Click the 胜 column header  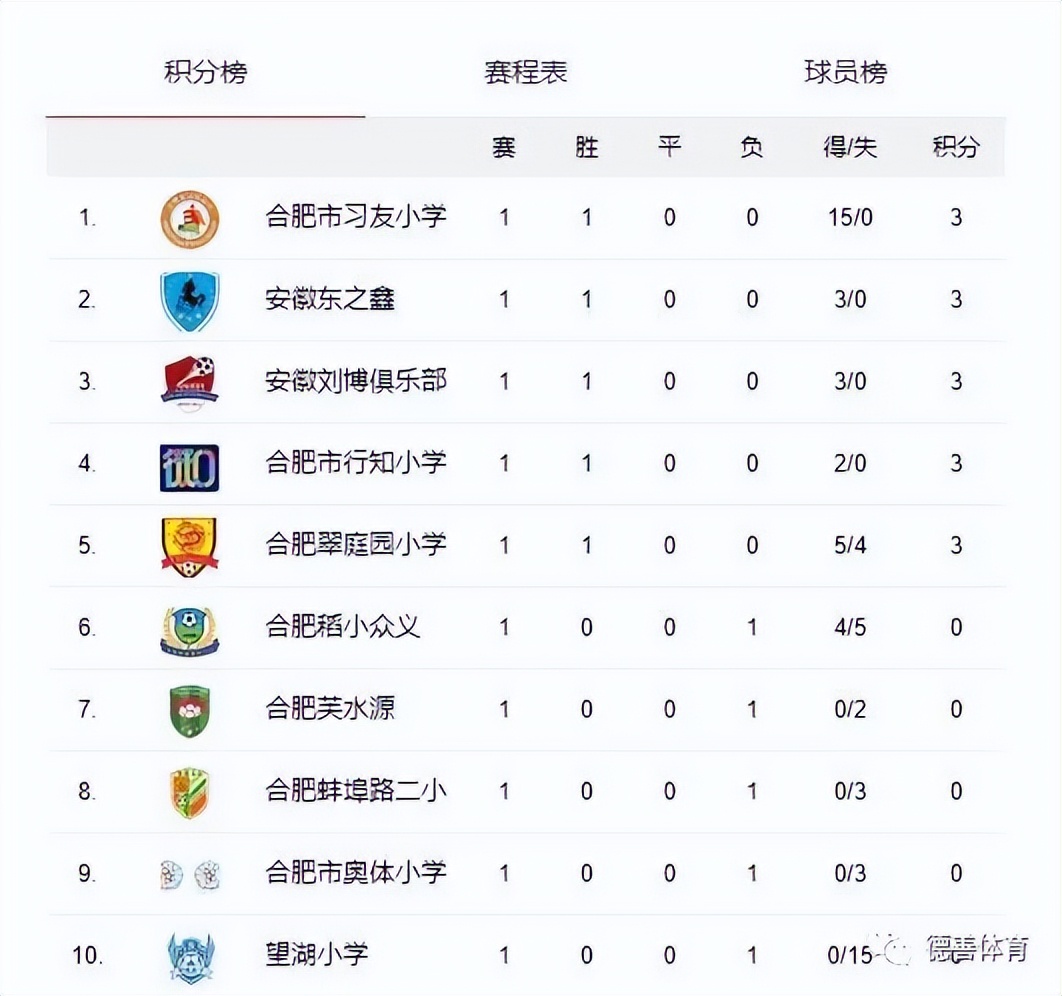pyautogui.click(x=587, y=147)
